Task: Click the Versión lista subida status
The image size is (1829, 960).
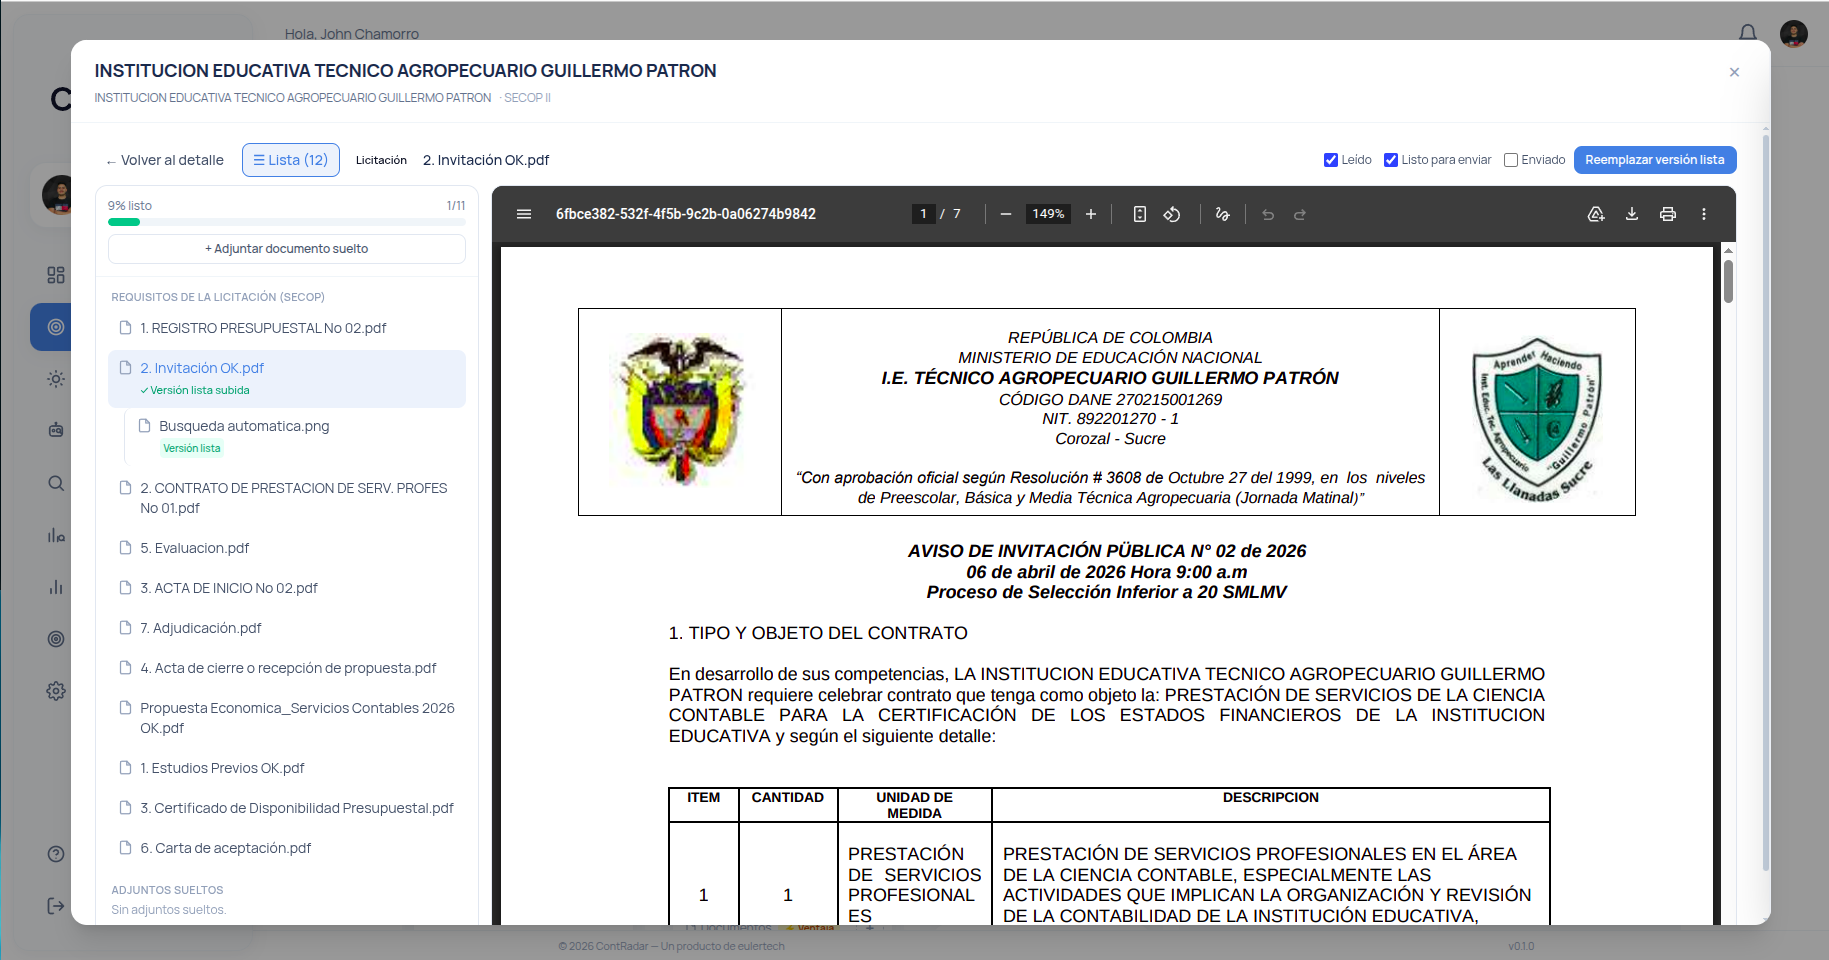Action: (195, 390)
